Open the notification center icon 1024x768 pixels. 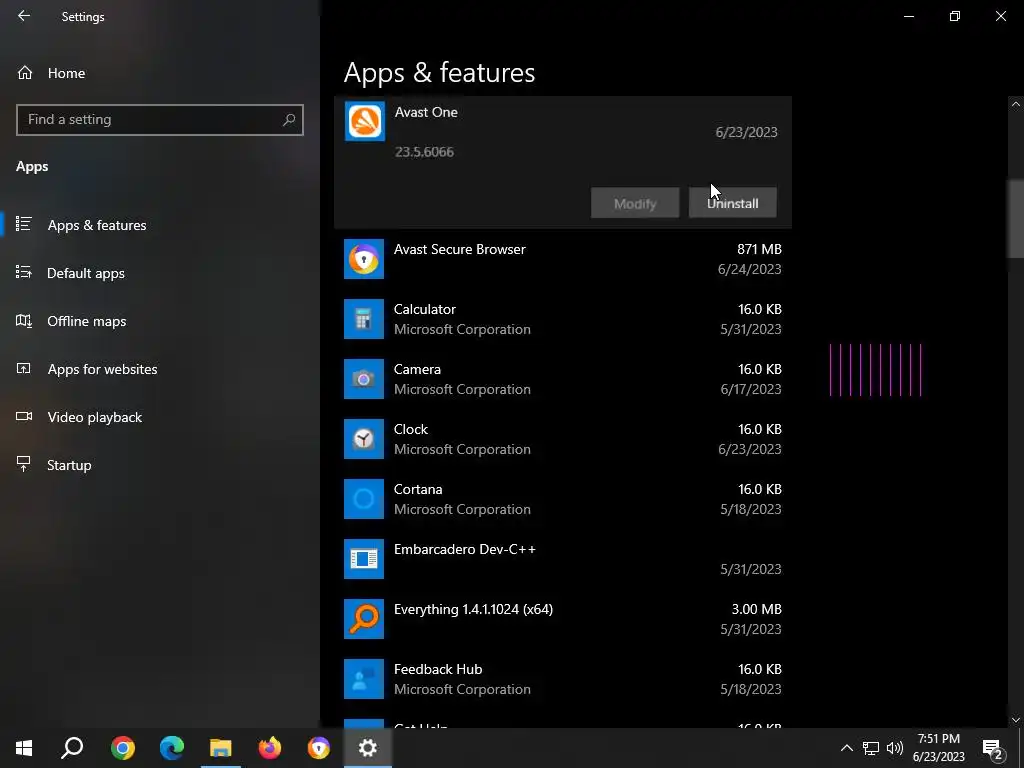(993, 748)
